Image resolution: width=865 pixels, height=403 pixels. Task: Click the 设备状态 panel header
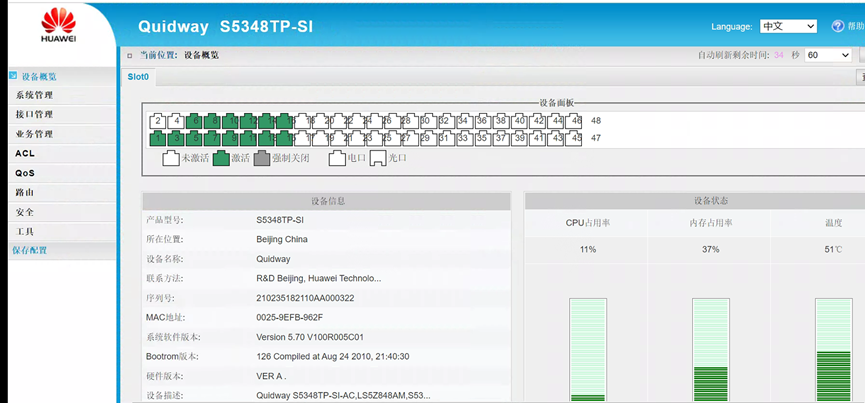click(x=695, y=201)
